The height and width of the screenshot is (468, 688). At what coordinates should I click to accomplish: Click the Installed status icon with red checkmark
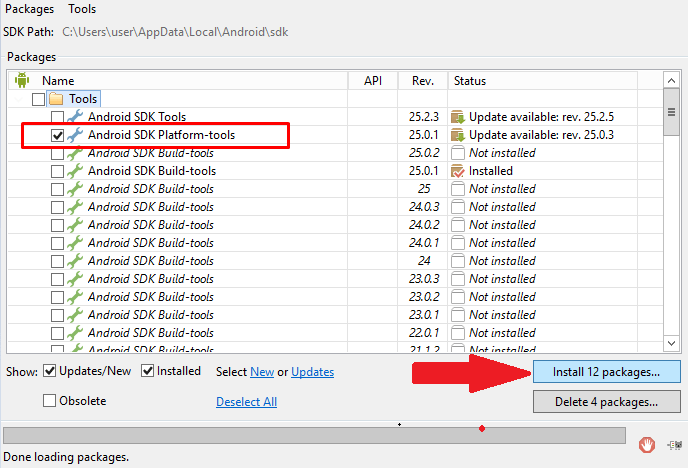[458, 171]
